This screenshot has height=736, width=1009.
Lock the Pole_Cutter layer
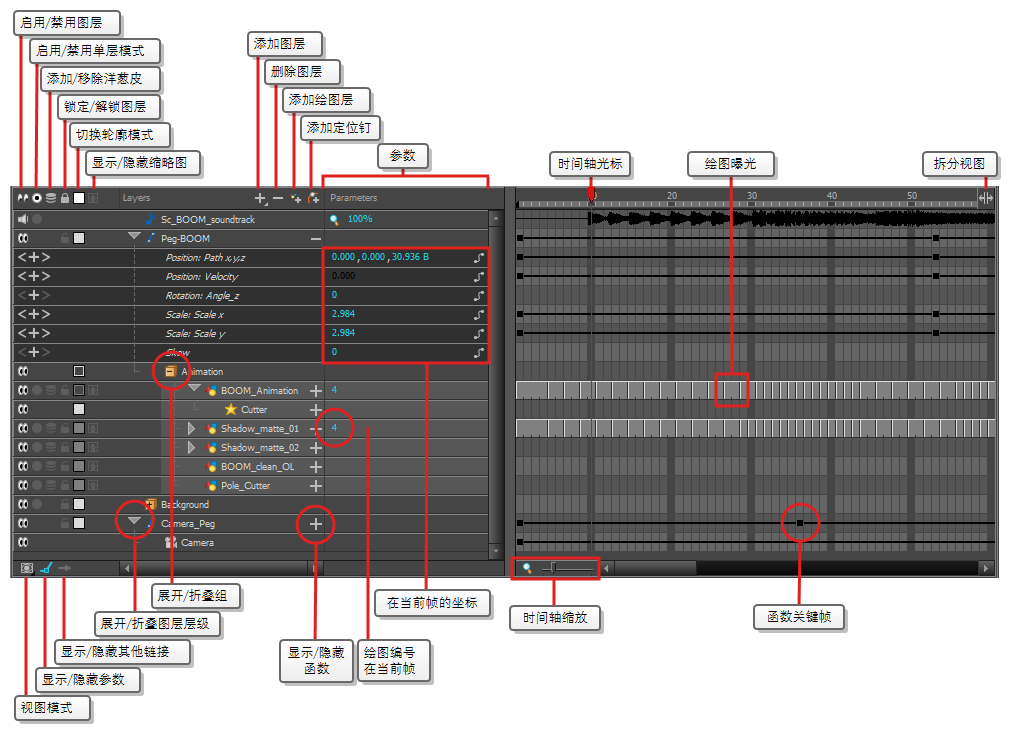point(65,486)
